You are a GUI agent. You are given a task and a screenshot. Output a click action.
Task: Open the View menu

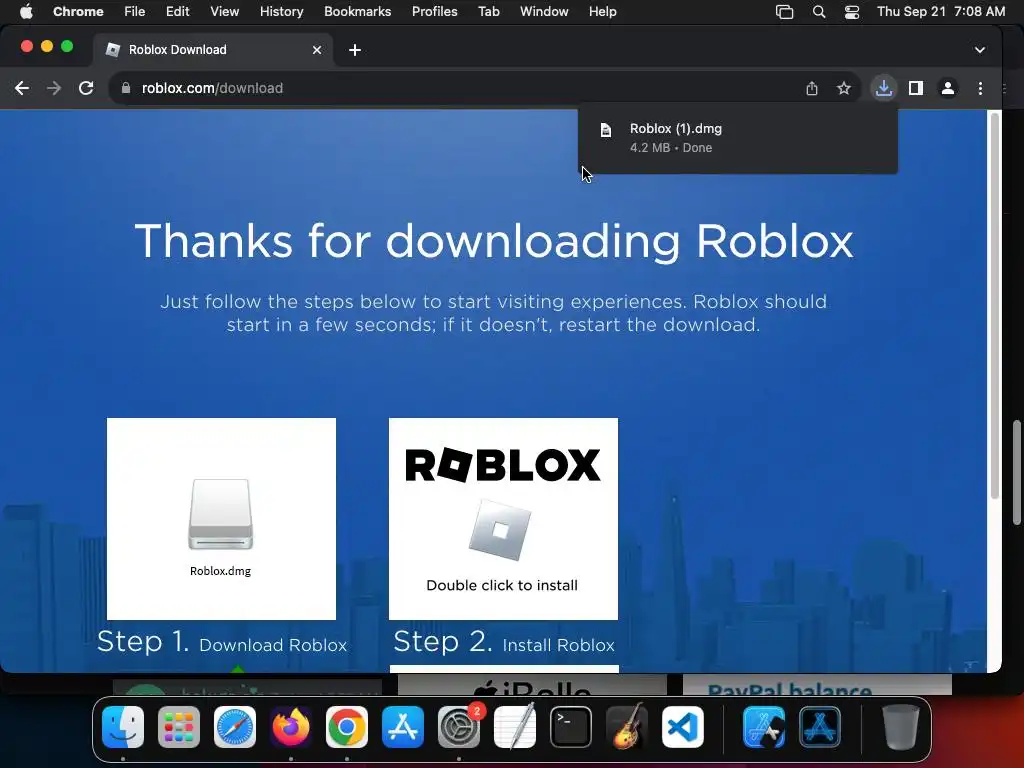(x=224, y=11)
